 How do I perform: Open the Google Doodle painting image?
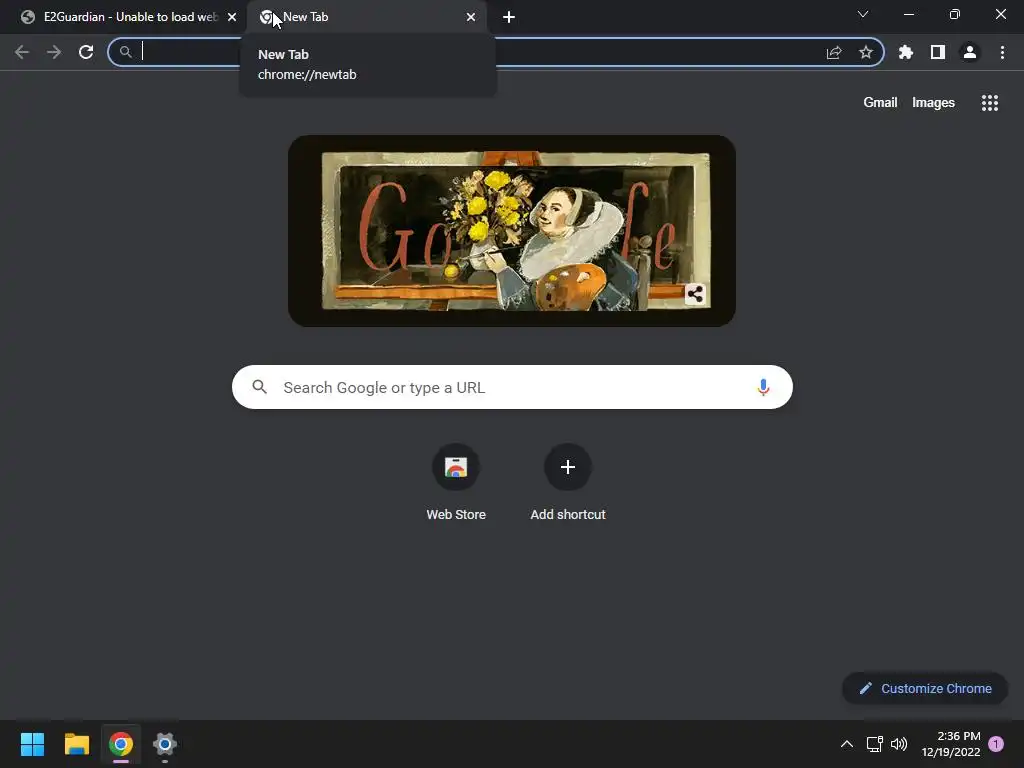point(512,231)
